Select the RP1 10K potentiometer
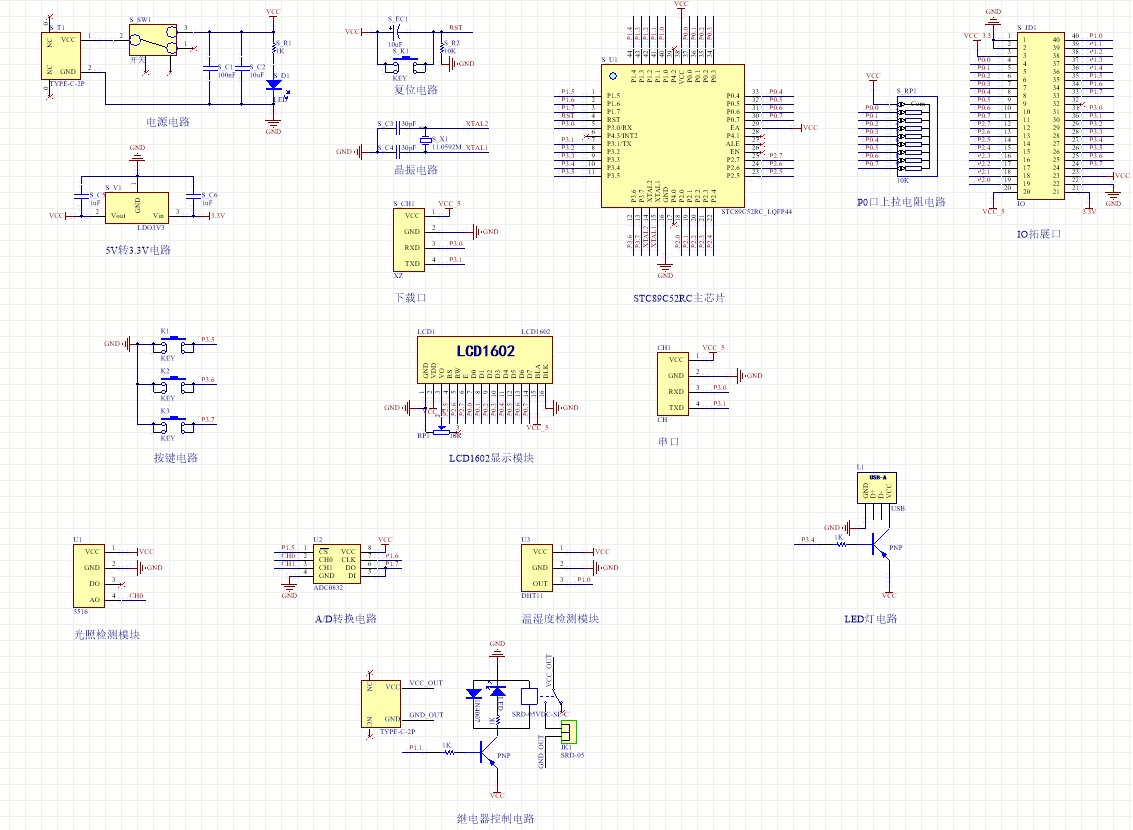The width and height of the screenshot is (1133, 830). tap(441, 432)
